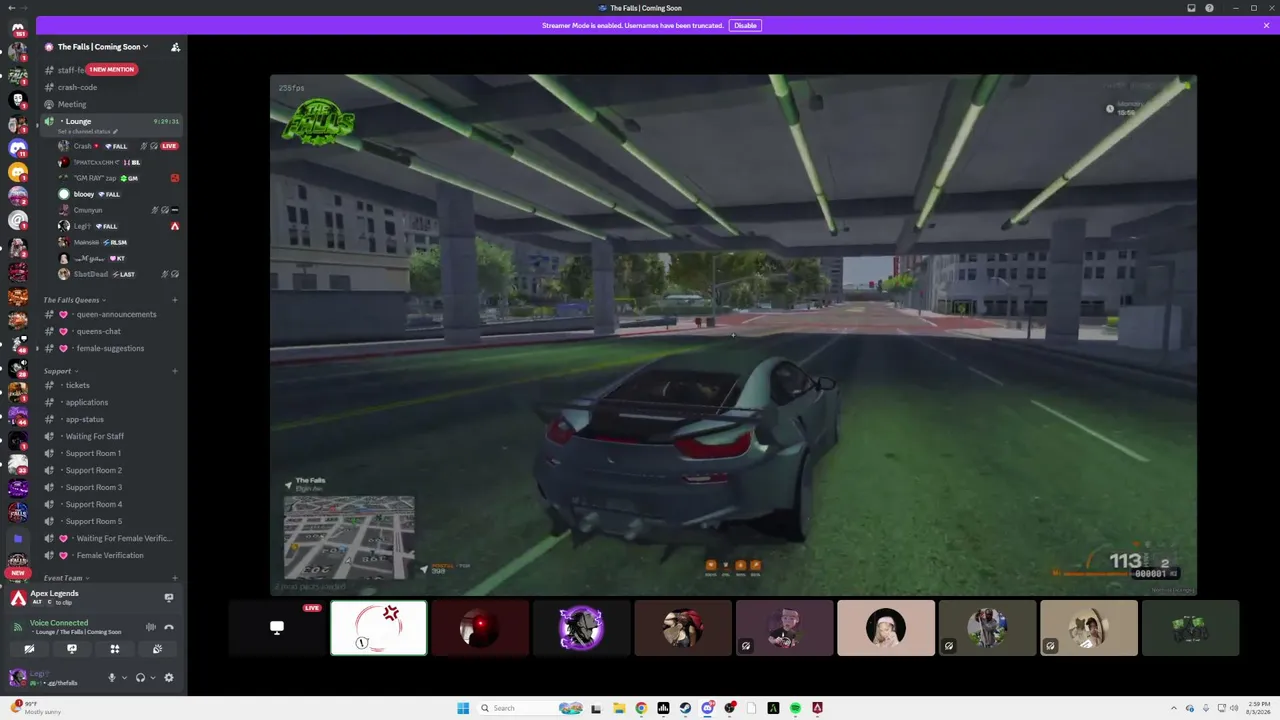Collapse the Event Team category
Image resolution: width=1280 pixels, height=720 pixels.
(x=66, y=578)
